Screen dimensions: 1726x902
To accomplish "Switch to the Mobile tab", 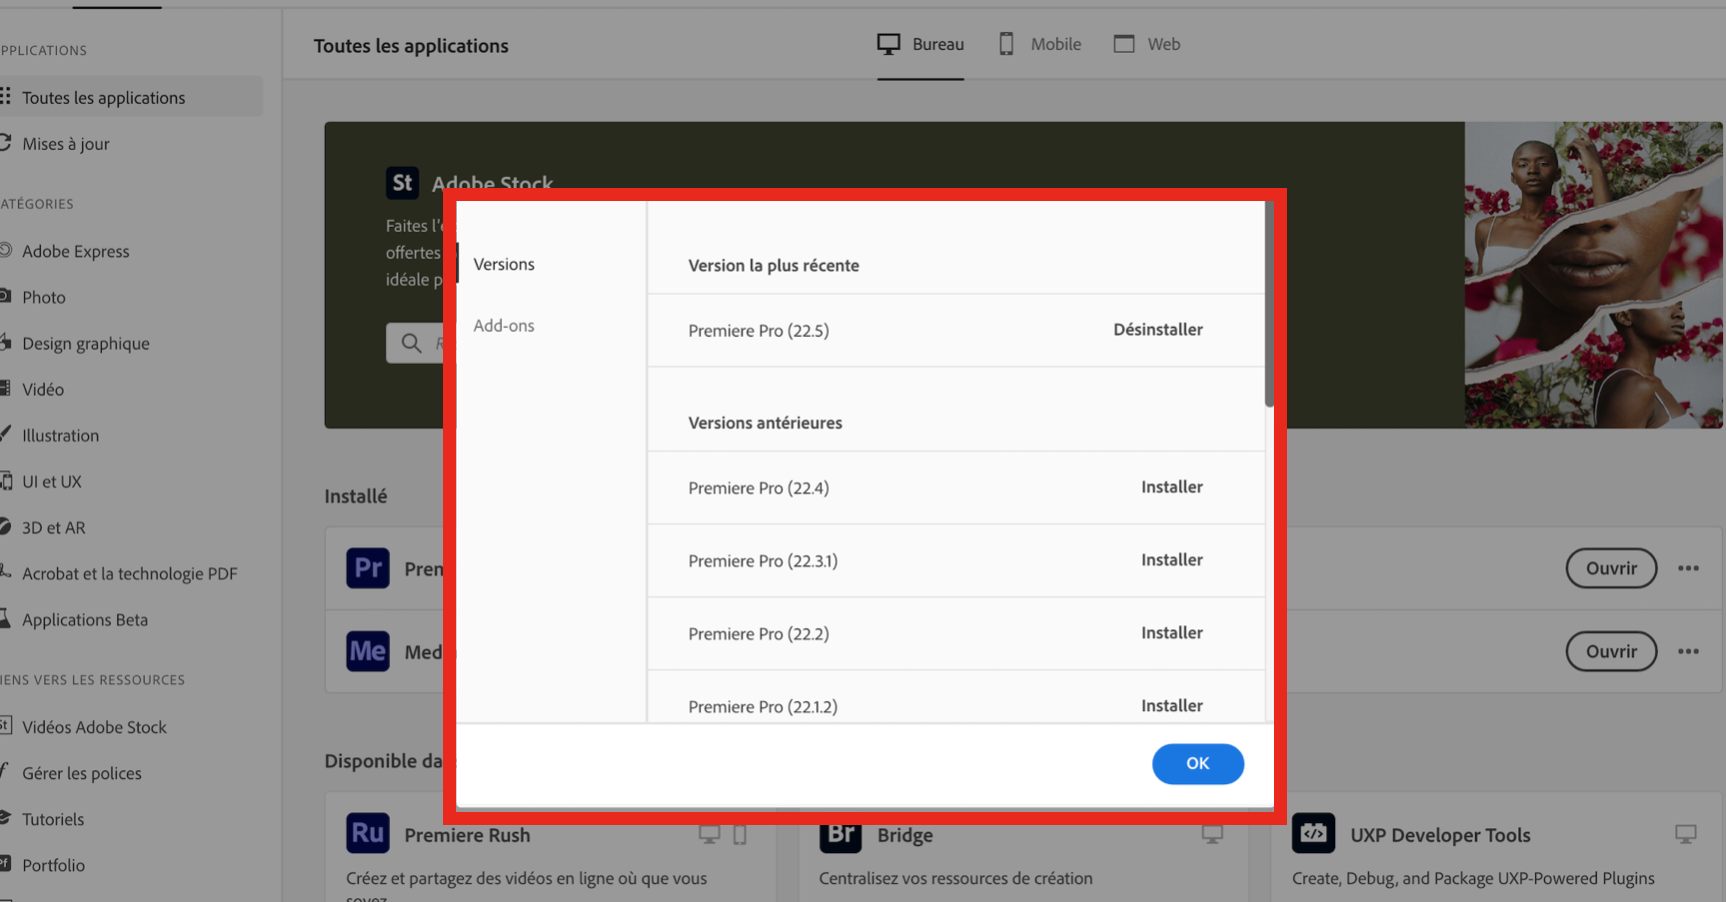I will [x=1040, y=44].
